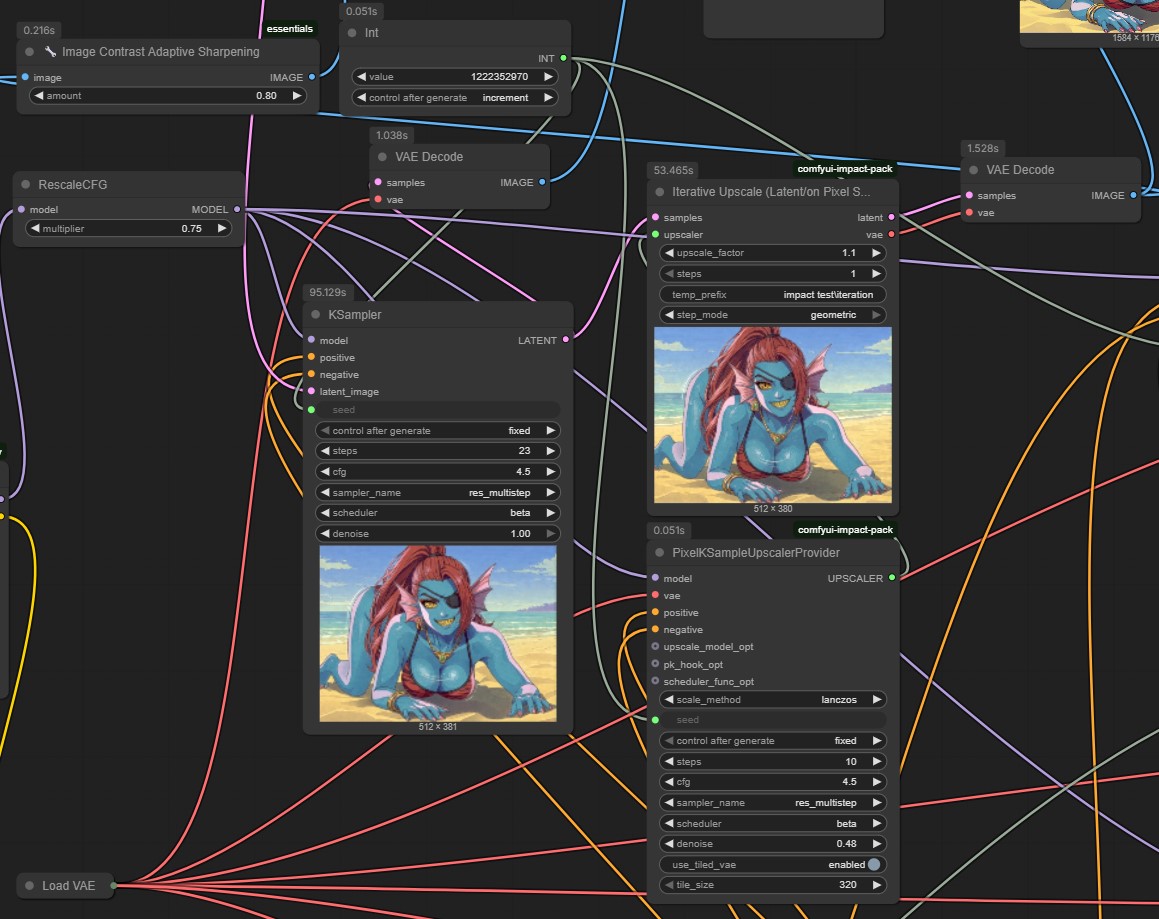Click the KSampler LATENT output port
Viewport: 1159px width, 919px height.
pyautogui.click(x=566, y=341)
